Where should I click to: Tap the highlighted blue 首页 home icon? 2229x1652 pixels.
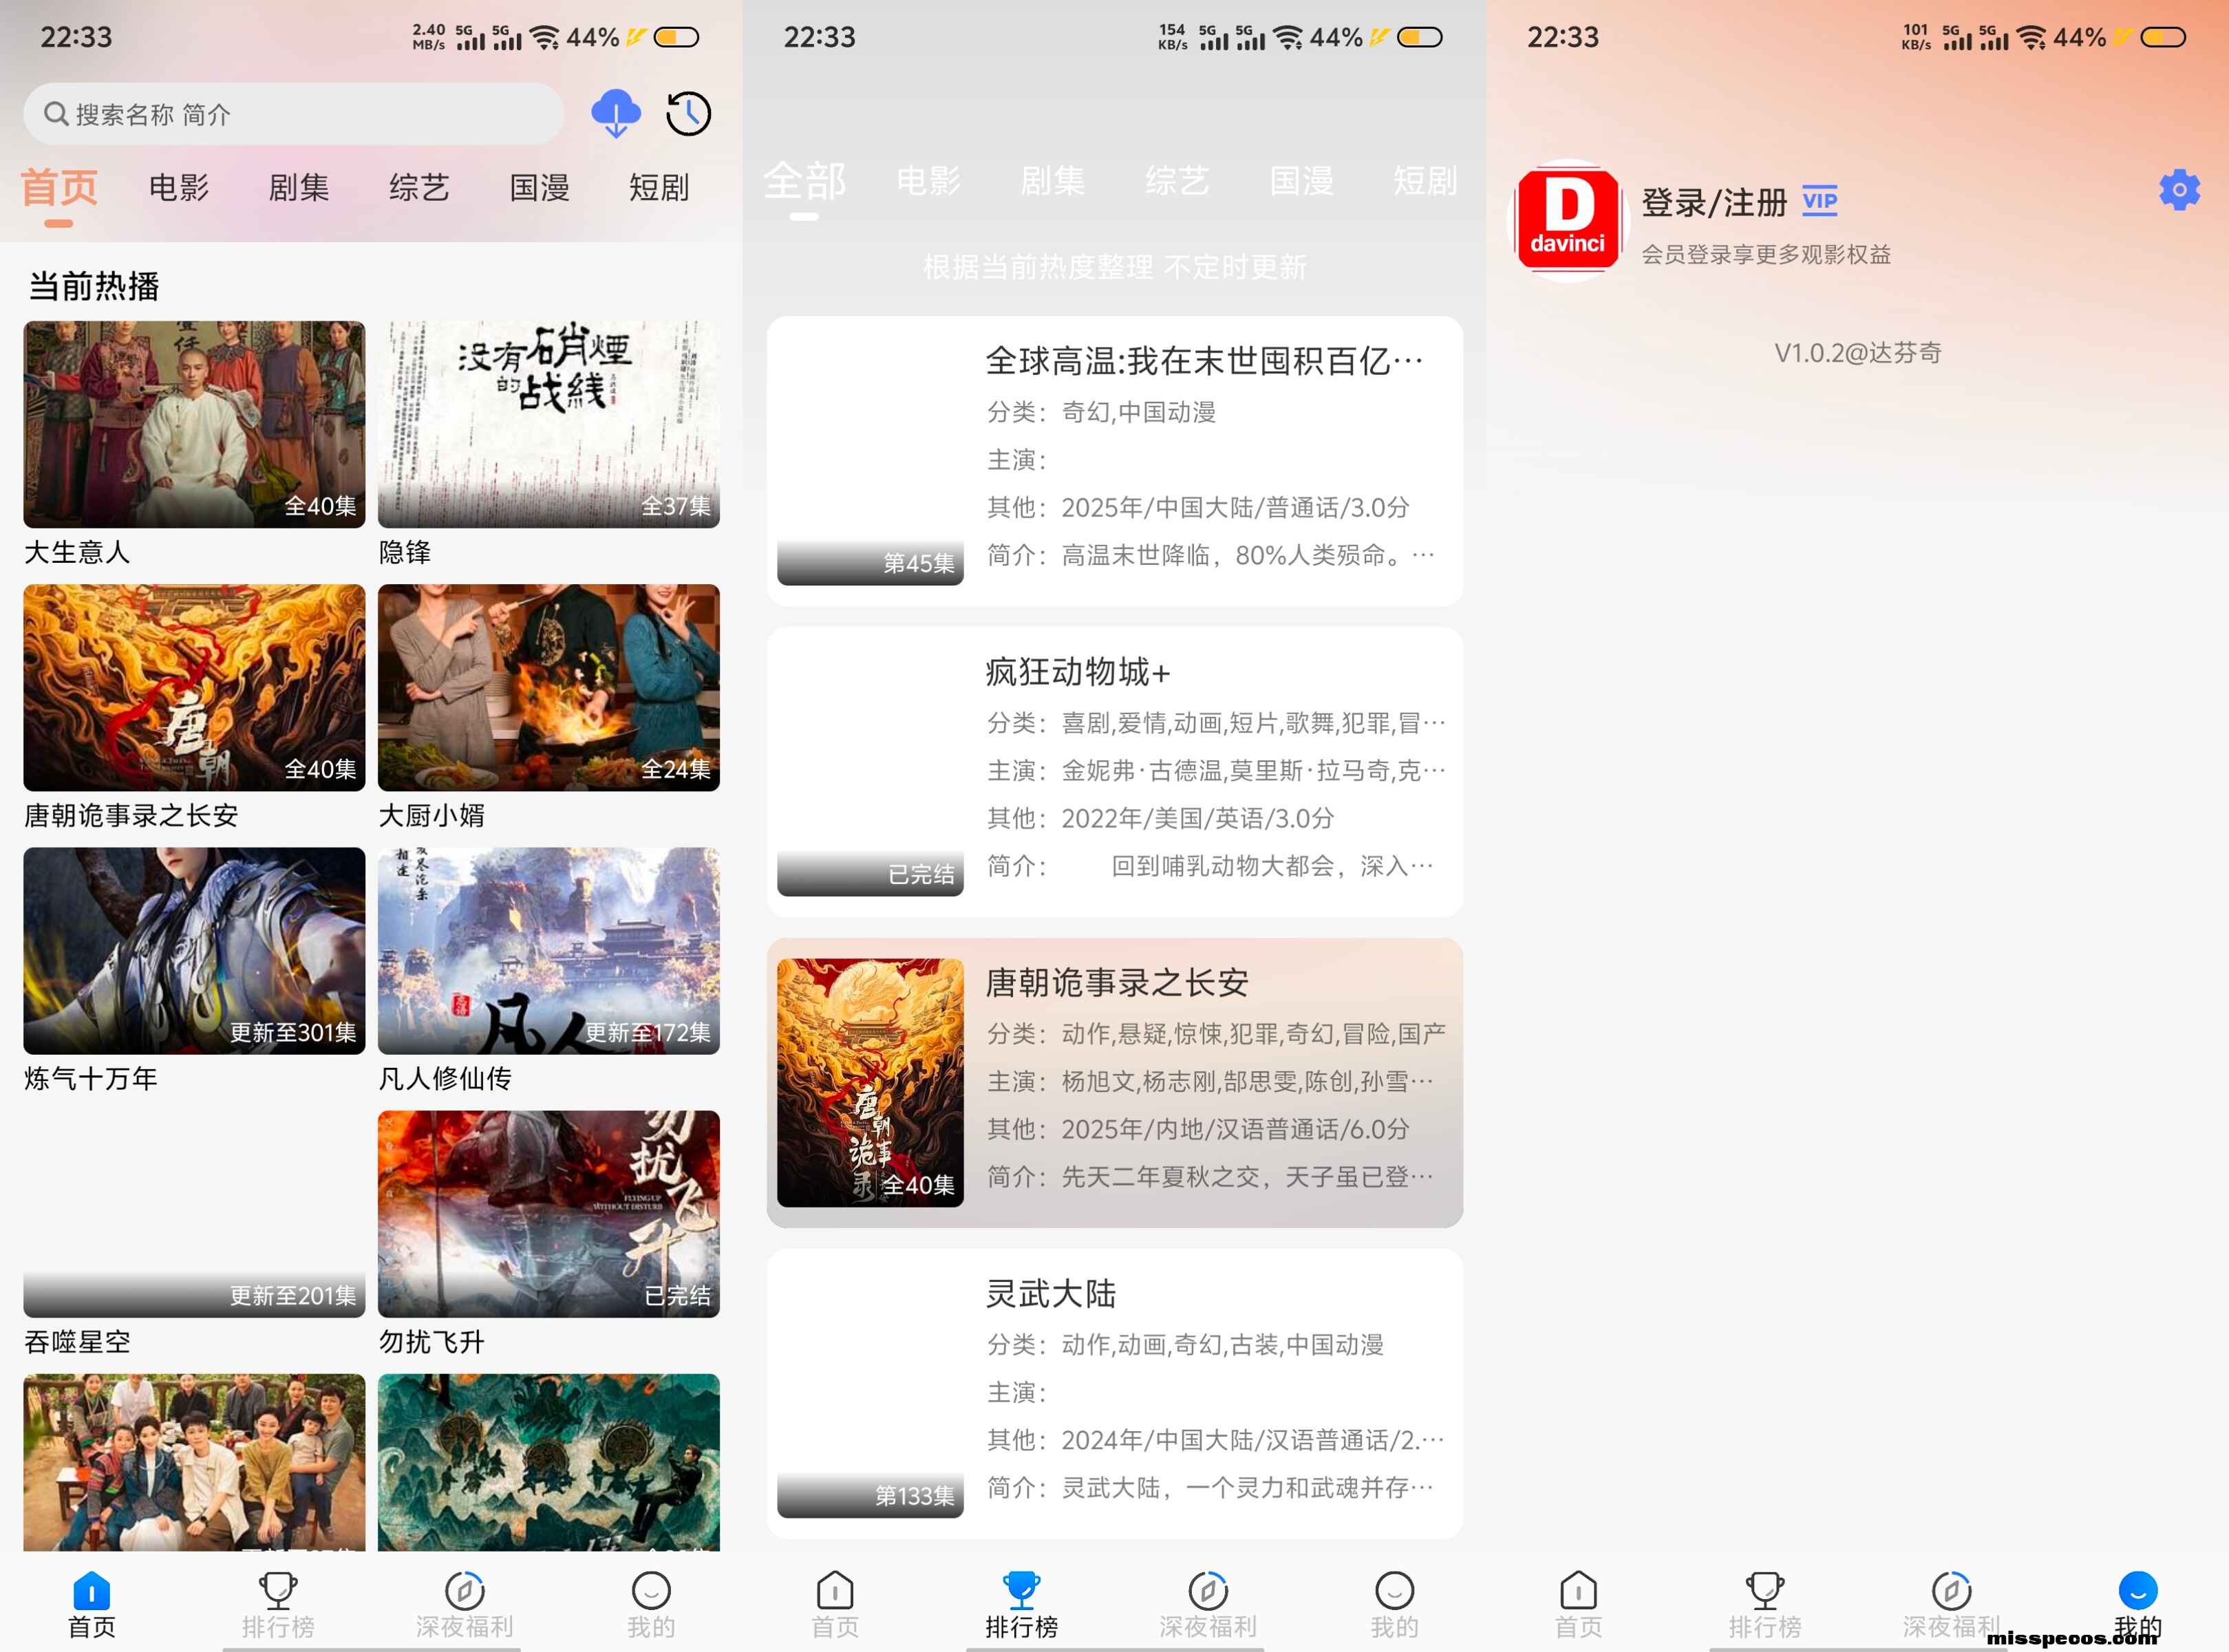pyautogui.click(x=91, y=1590)
